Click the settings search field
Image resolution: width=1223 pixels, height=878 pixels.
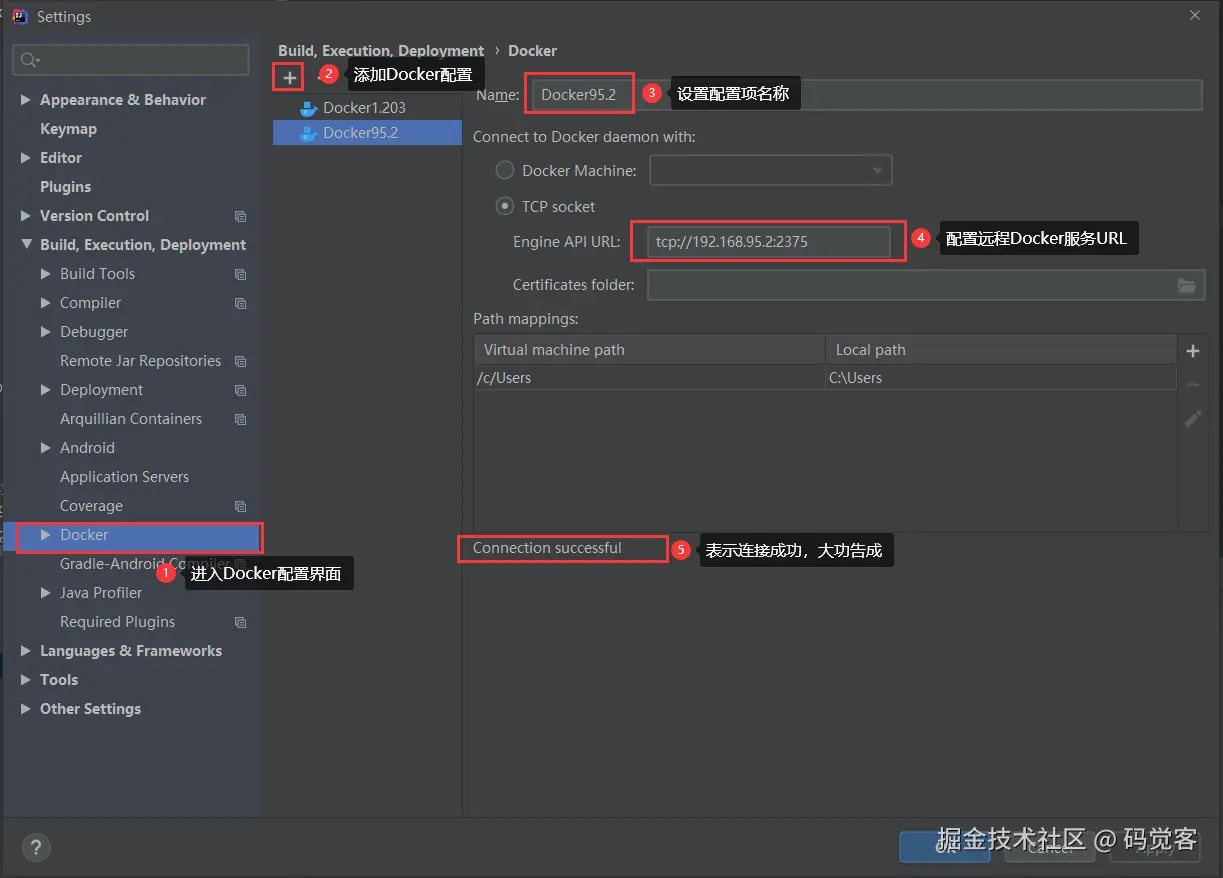[131, 60]
